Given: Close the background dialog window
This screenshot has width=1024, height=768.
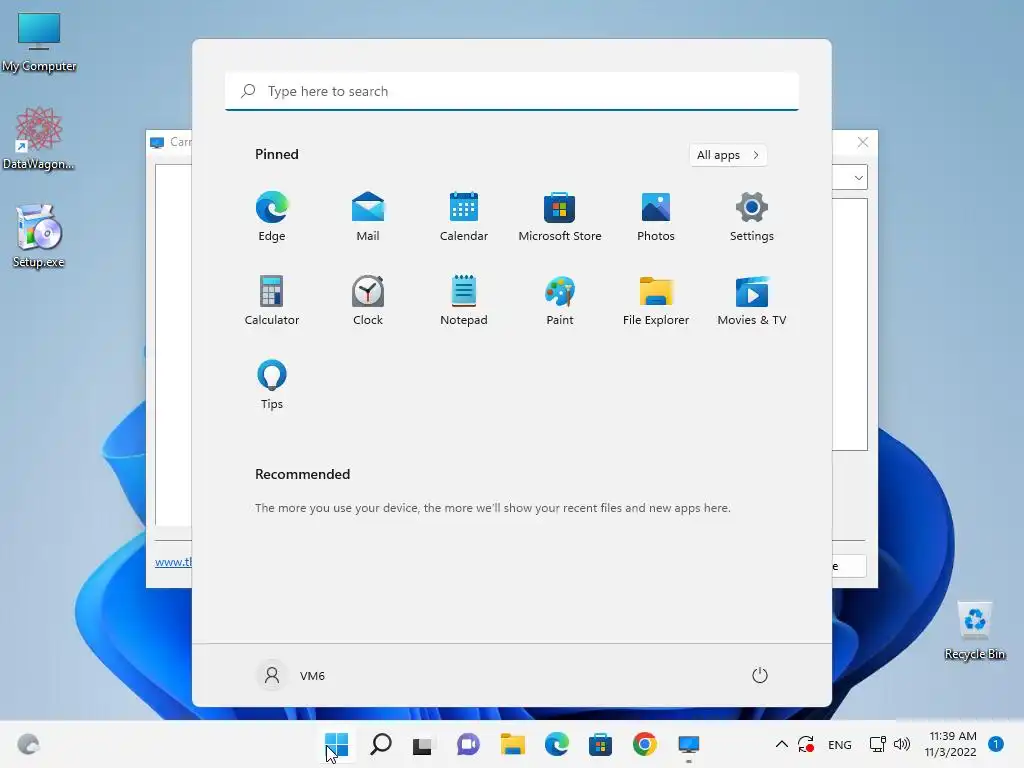Looking at the screenshot, I should 863,142.
